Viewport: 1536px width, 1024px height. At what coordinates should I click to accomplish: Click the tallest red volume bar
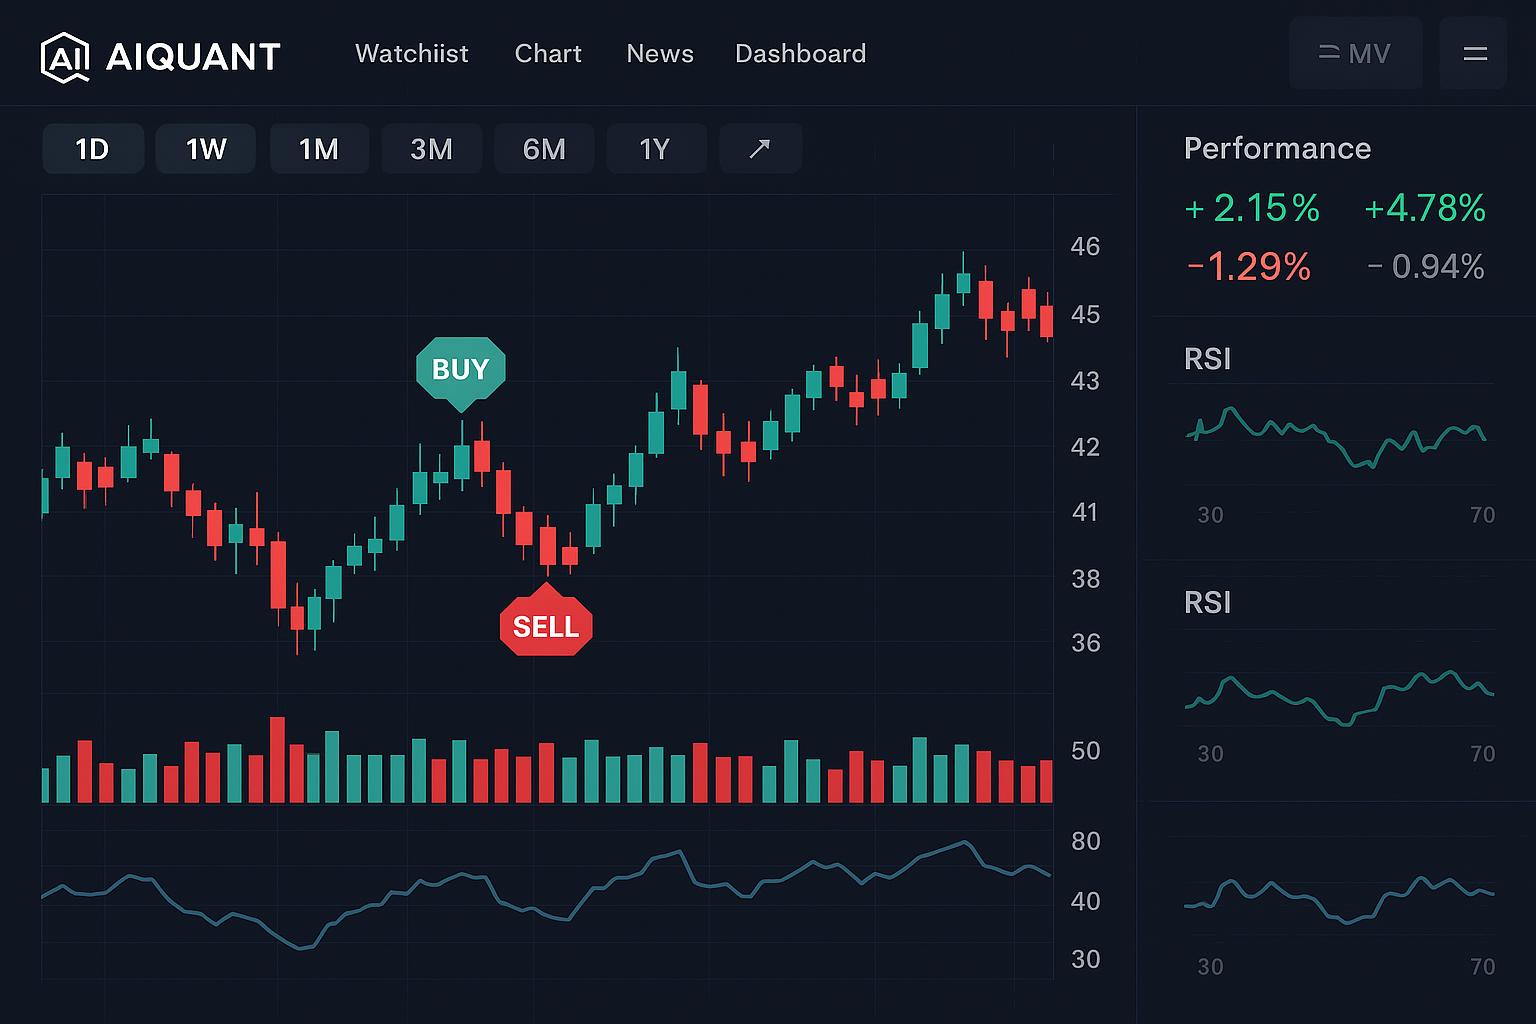point(277,760)
